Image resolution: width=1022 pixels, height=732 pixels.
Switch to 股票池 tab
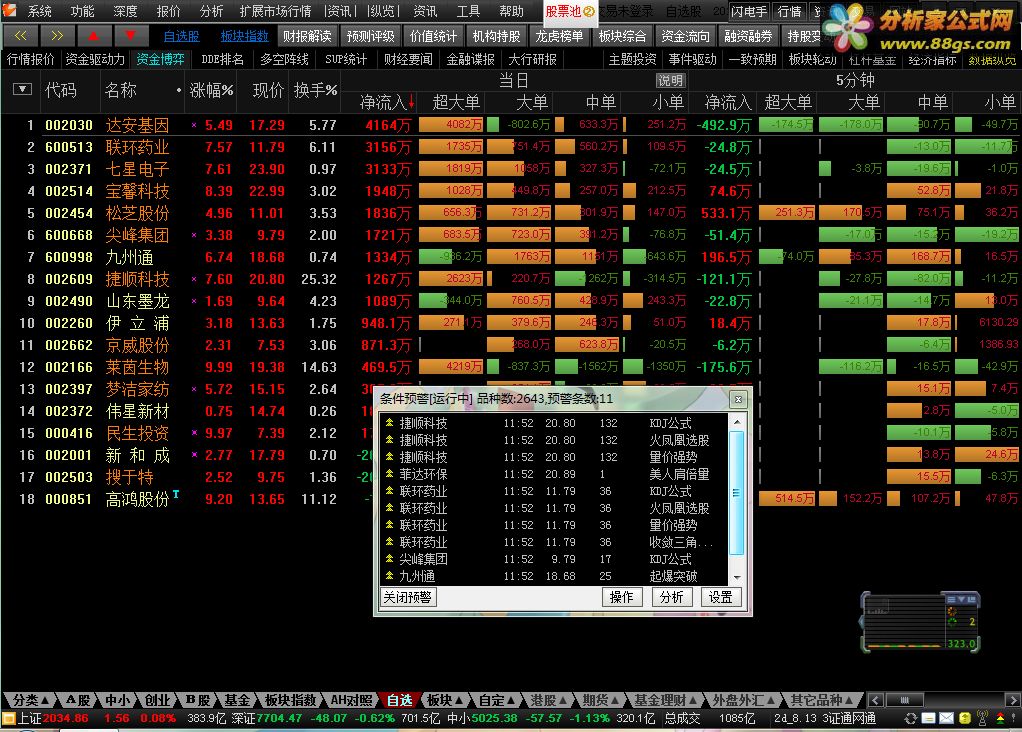click(570, 11)
